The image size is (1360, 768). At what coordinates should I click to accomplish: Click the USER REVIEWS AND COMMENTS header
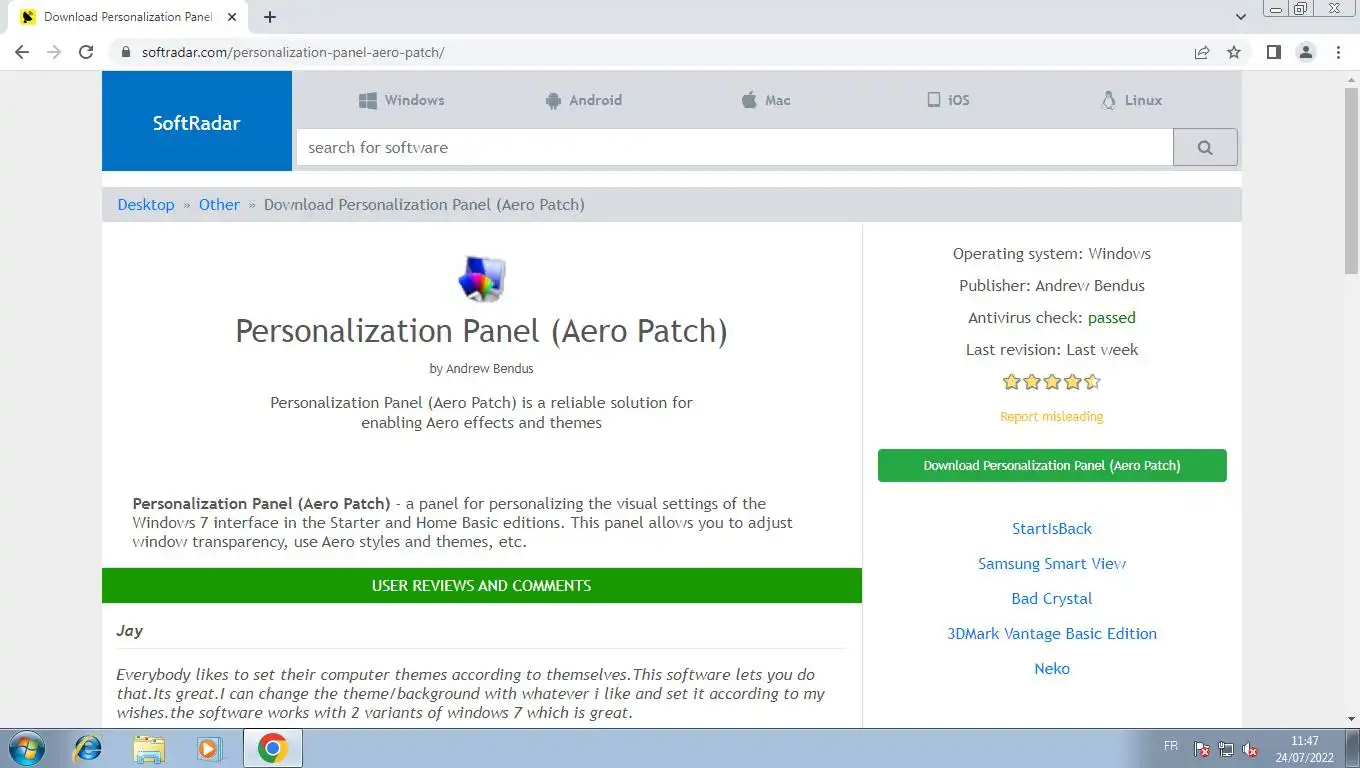tap(482, 585)
